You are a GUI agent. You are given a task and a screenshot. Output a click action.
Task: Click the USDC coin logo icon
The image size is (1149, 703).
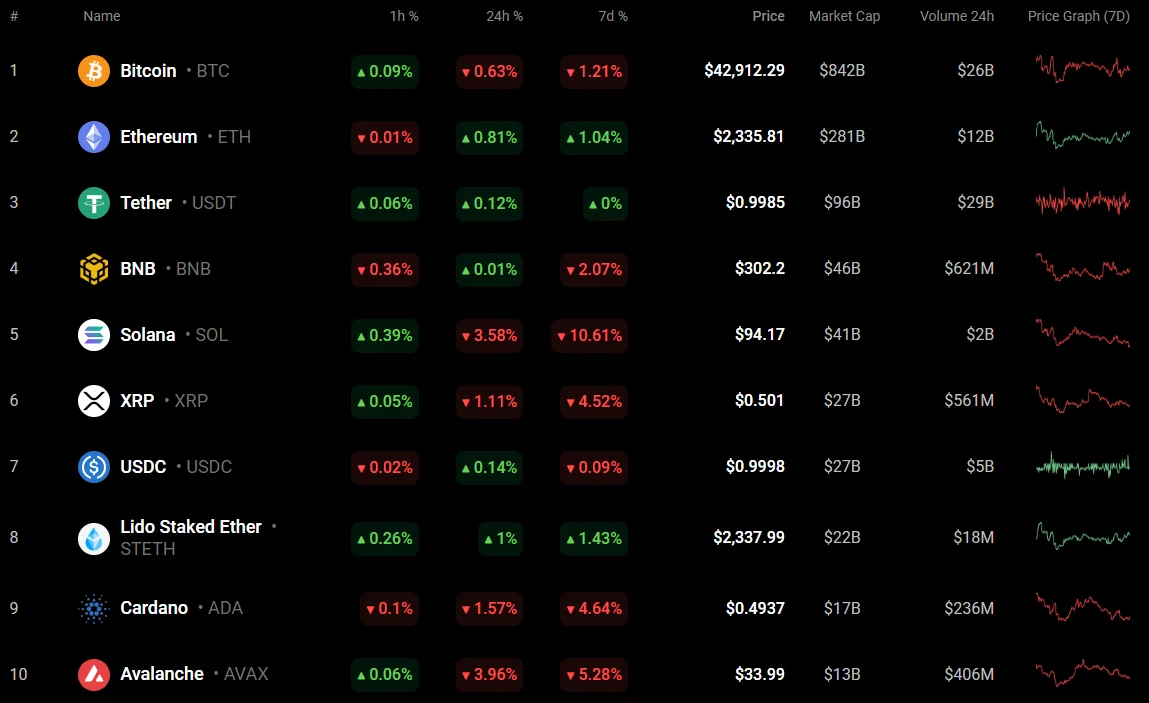pos(94,467)
